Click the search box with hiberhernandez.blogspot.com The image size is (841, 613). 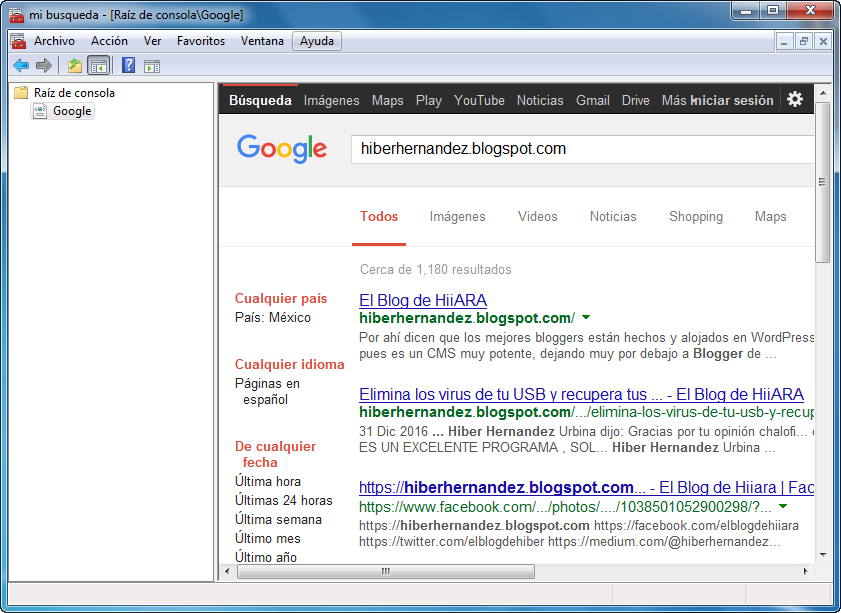pos(582,149)
